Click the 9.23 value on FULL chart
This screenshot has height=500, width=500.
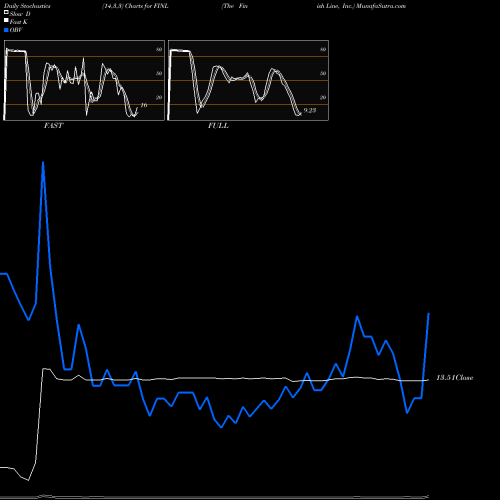310,110
